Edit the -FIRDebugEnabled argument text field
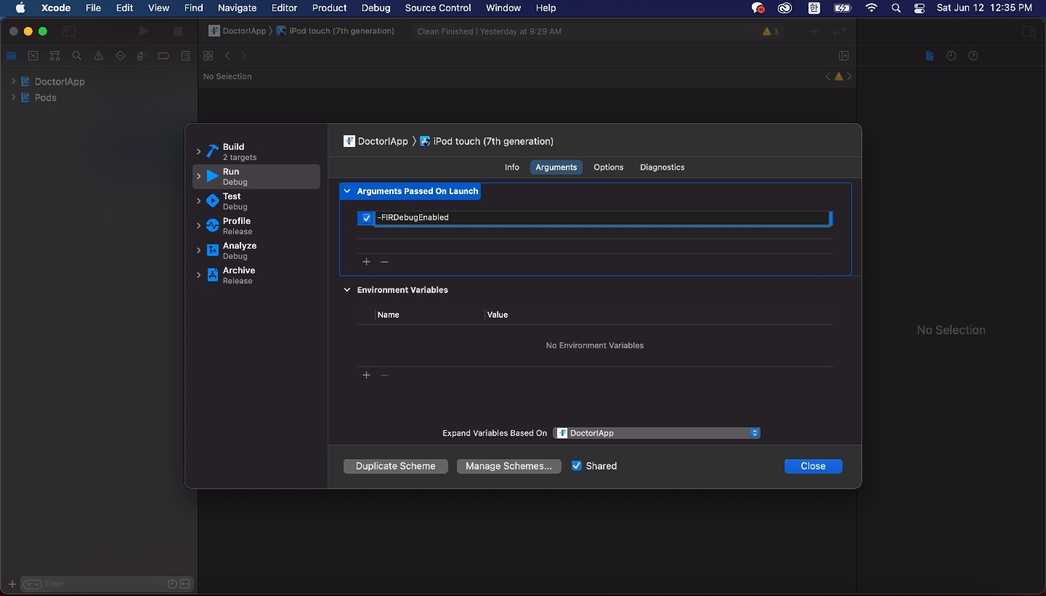This screenshot has height=596, width=1046. [x=601, y=218]
